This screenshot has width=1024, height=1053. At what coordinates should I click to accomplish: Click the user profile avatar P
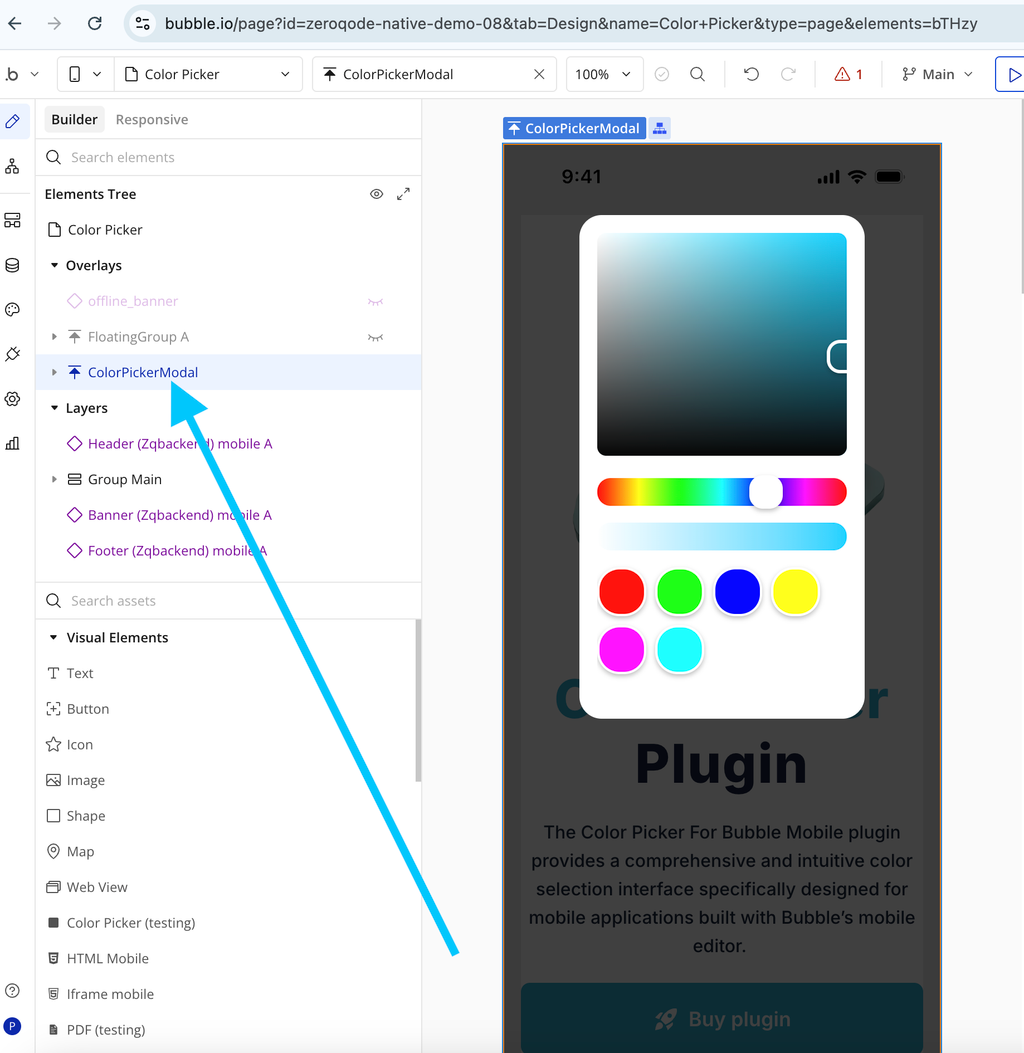point(12,1026)
